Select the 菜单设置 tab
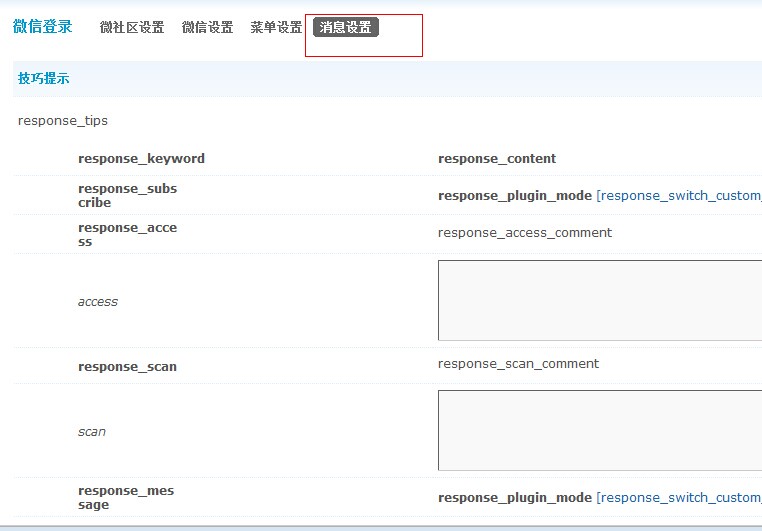The height and width of the screenshot is (531, 762). 276,27
